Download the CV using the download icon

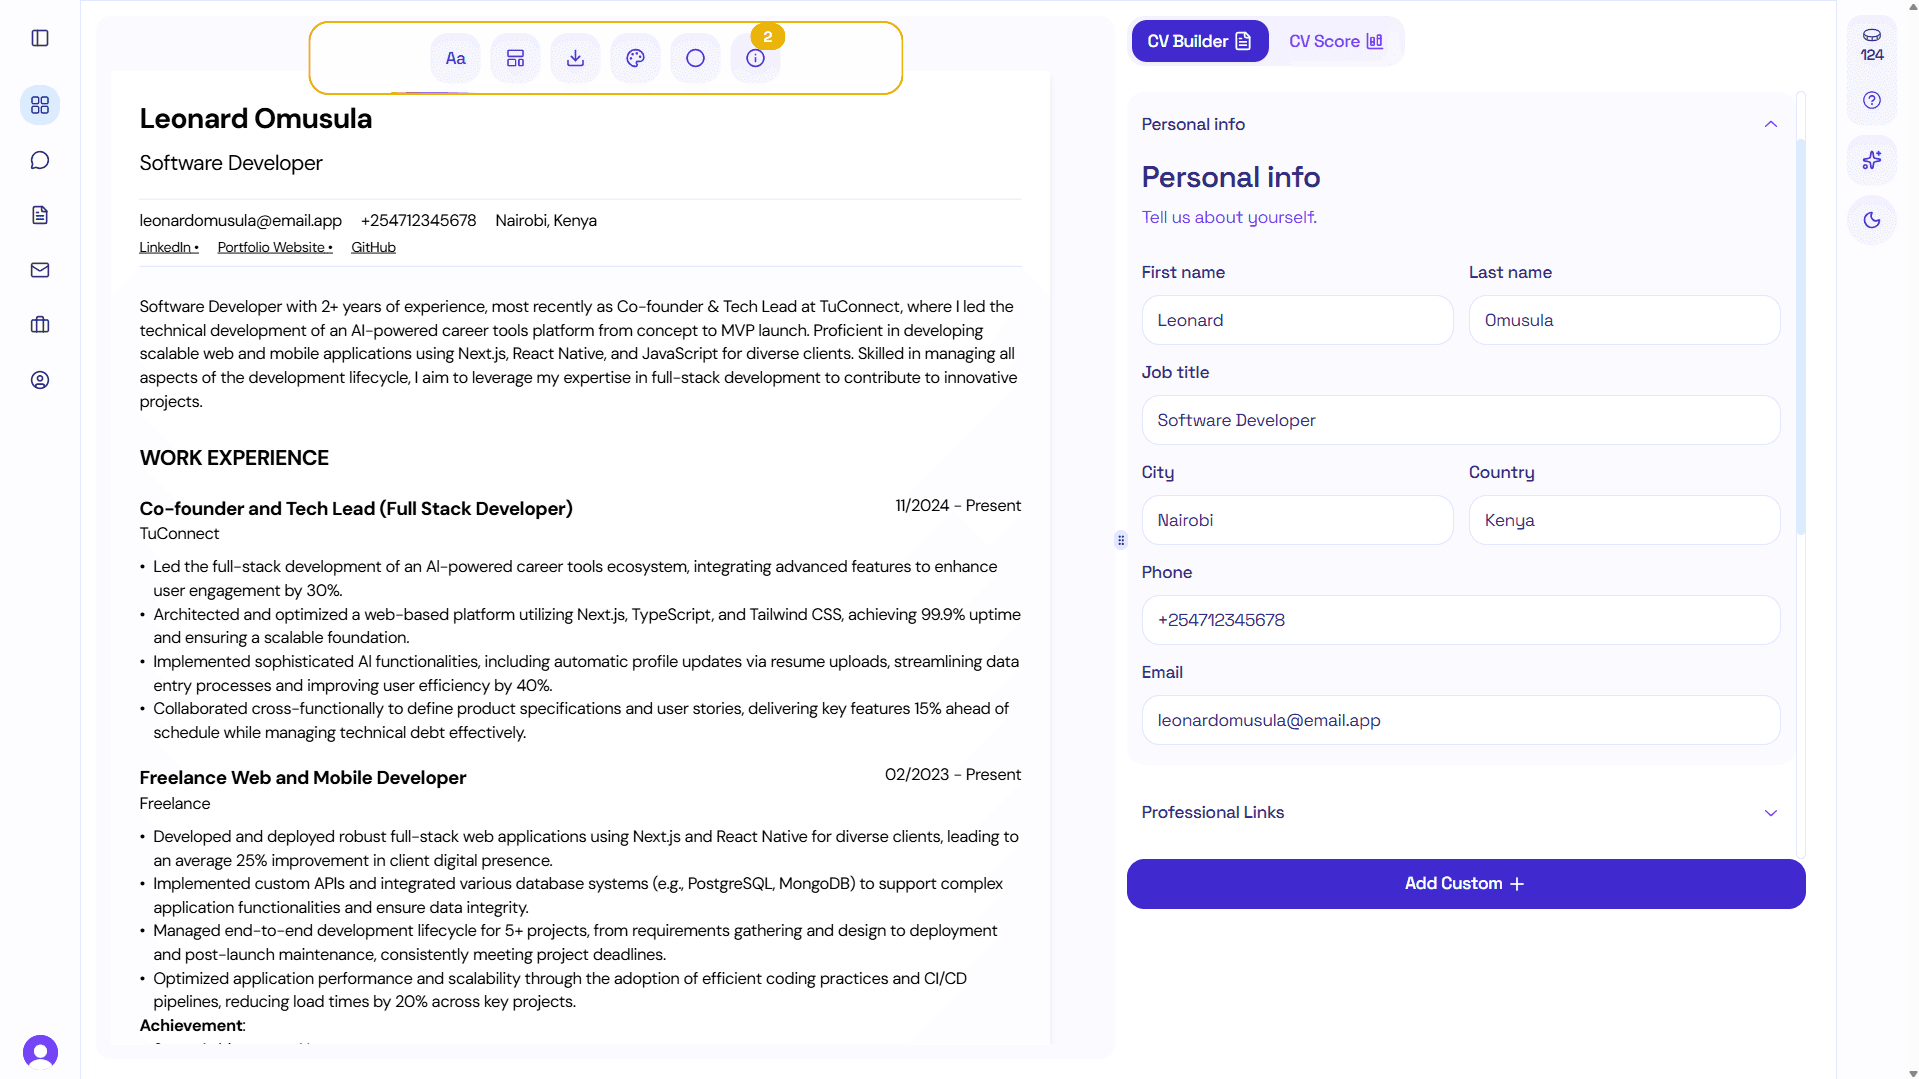coord(575,57)
